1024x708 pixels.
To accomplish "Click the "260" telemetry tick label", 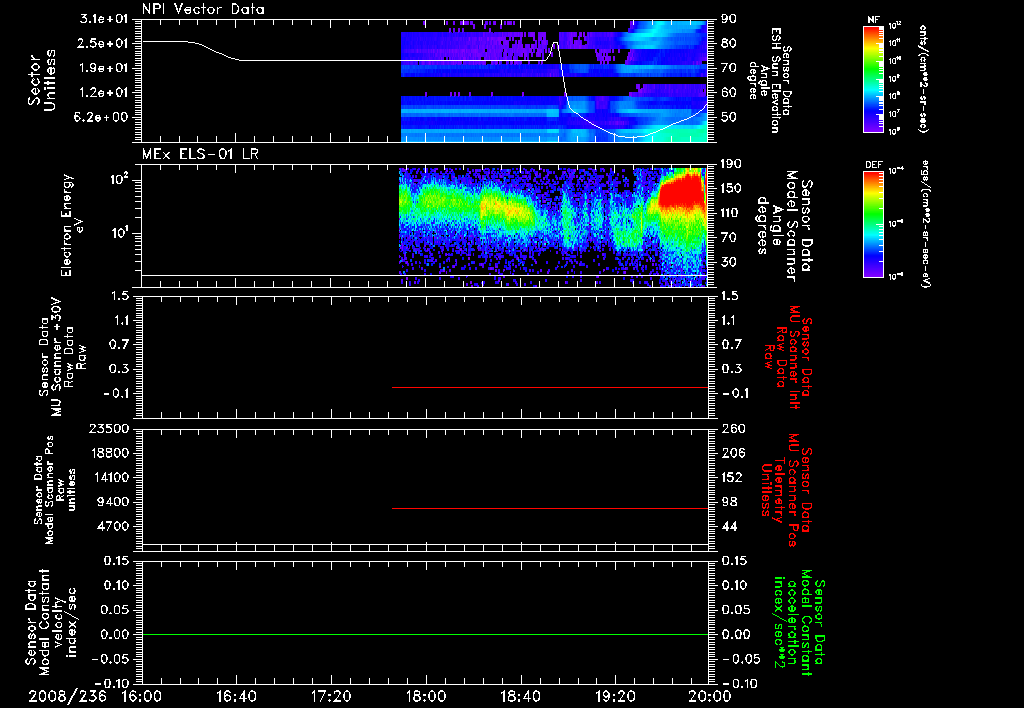I will point(732,429).
